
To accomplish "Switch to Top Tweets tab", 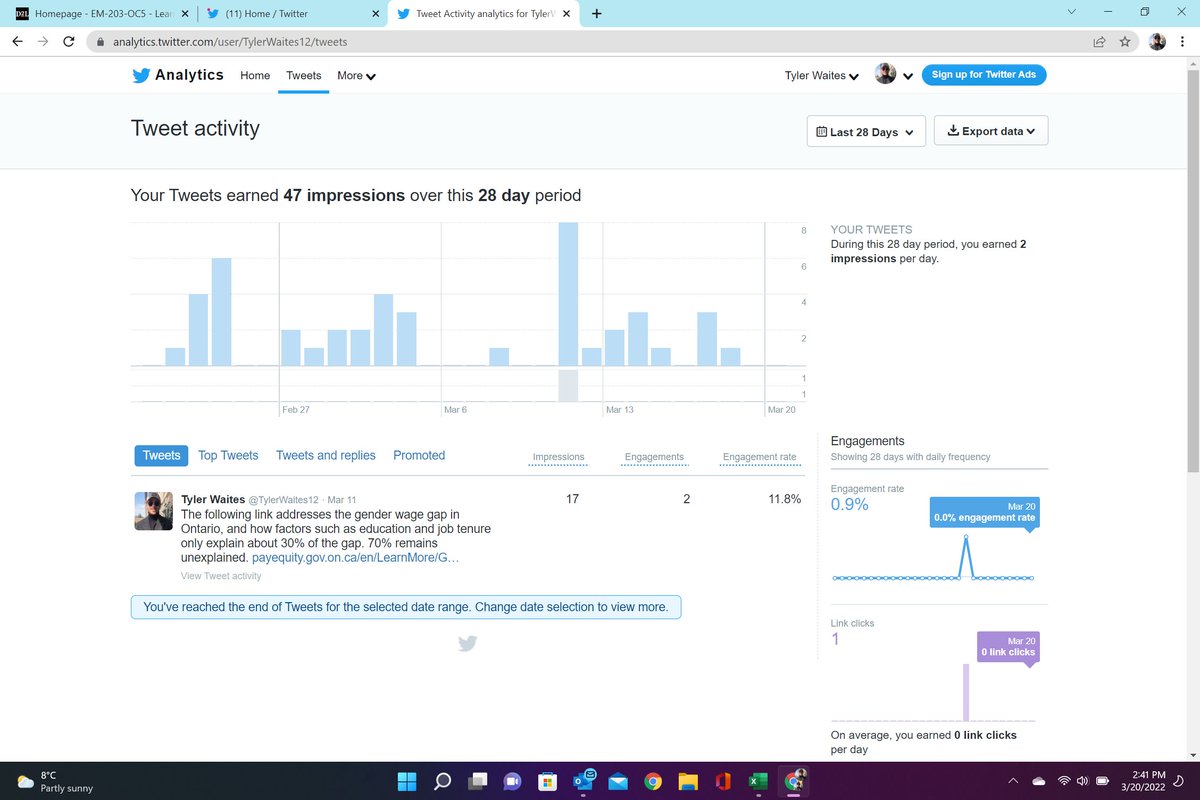I will click(228, 455).
